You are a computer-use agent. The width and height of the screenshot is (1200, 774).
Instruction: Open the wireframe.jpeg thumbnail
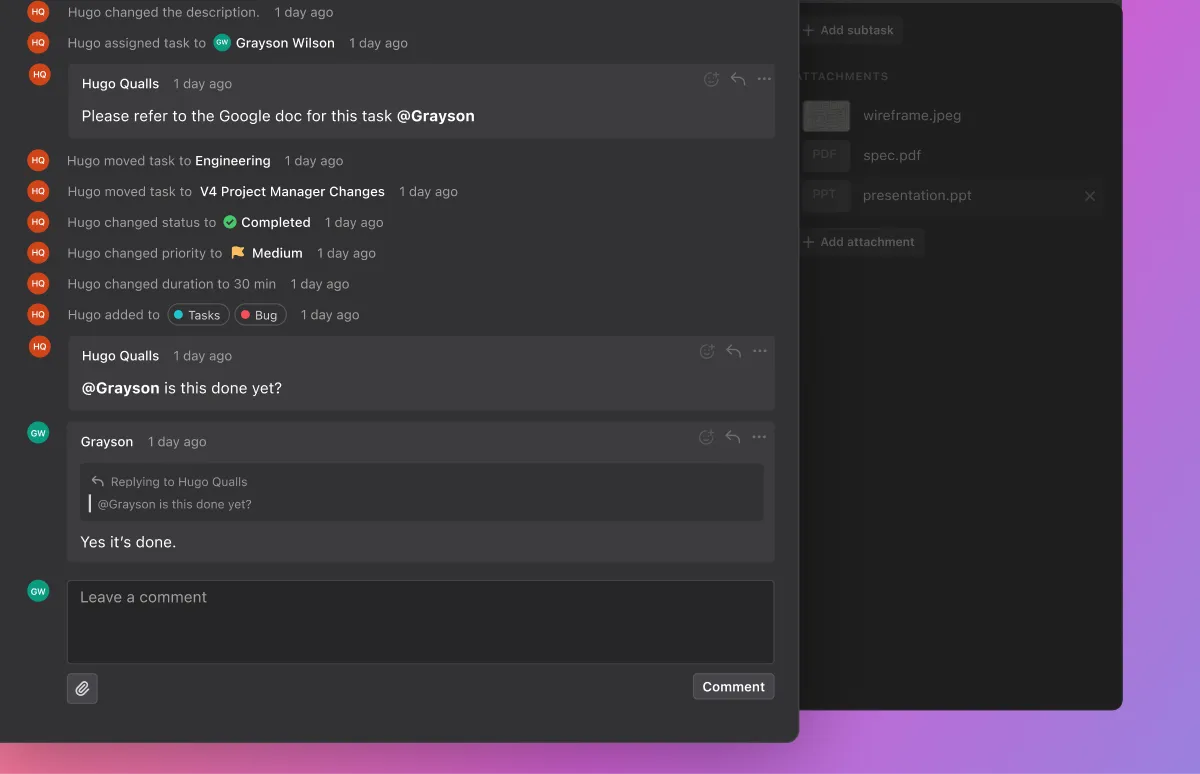coord(826,116)
